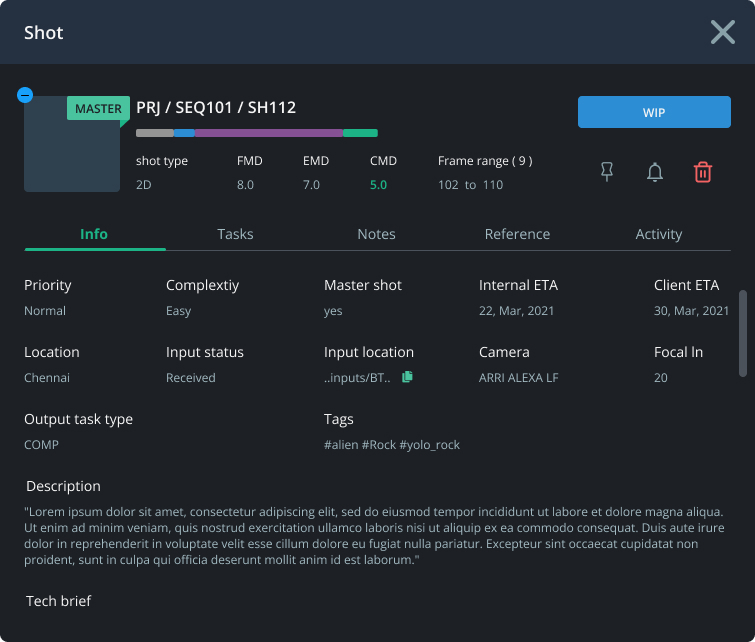
Task: Click the green MASTER tag ribbon
Action: 98,108
